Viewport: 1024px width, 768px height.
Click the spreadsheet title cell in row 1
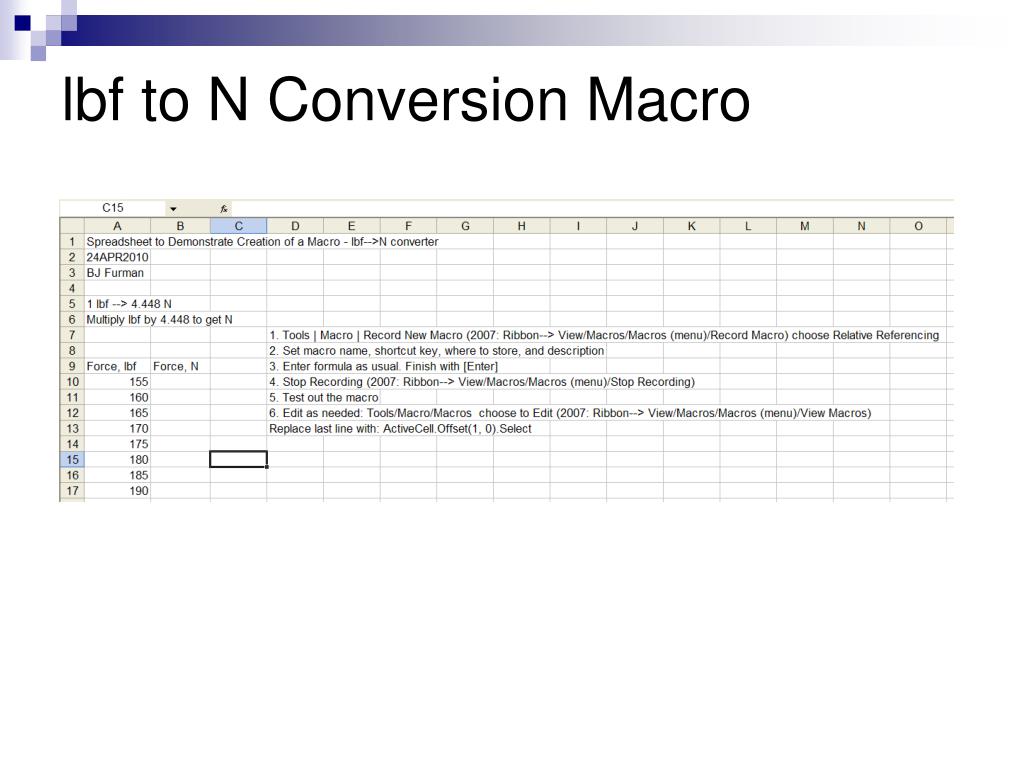[263, 242]
